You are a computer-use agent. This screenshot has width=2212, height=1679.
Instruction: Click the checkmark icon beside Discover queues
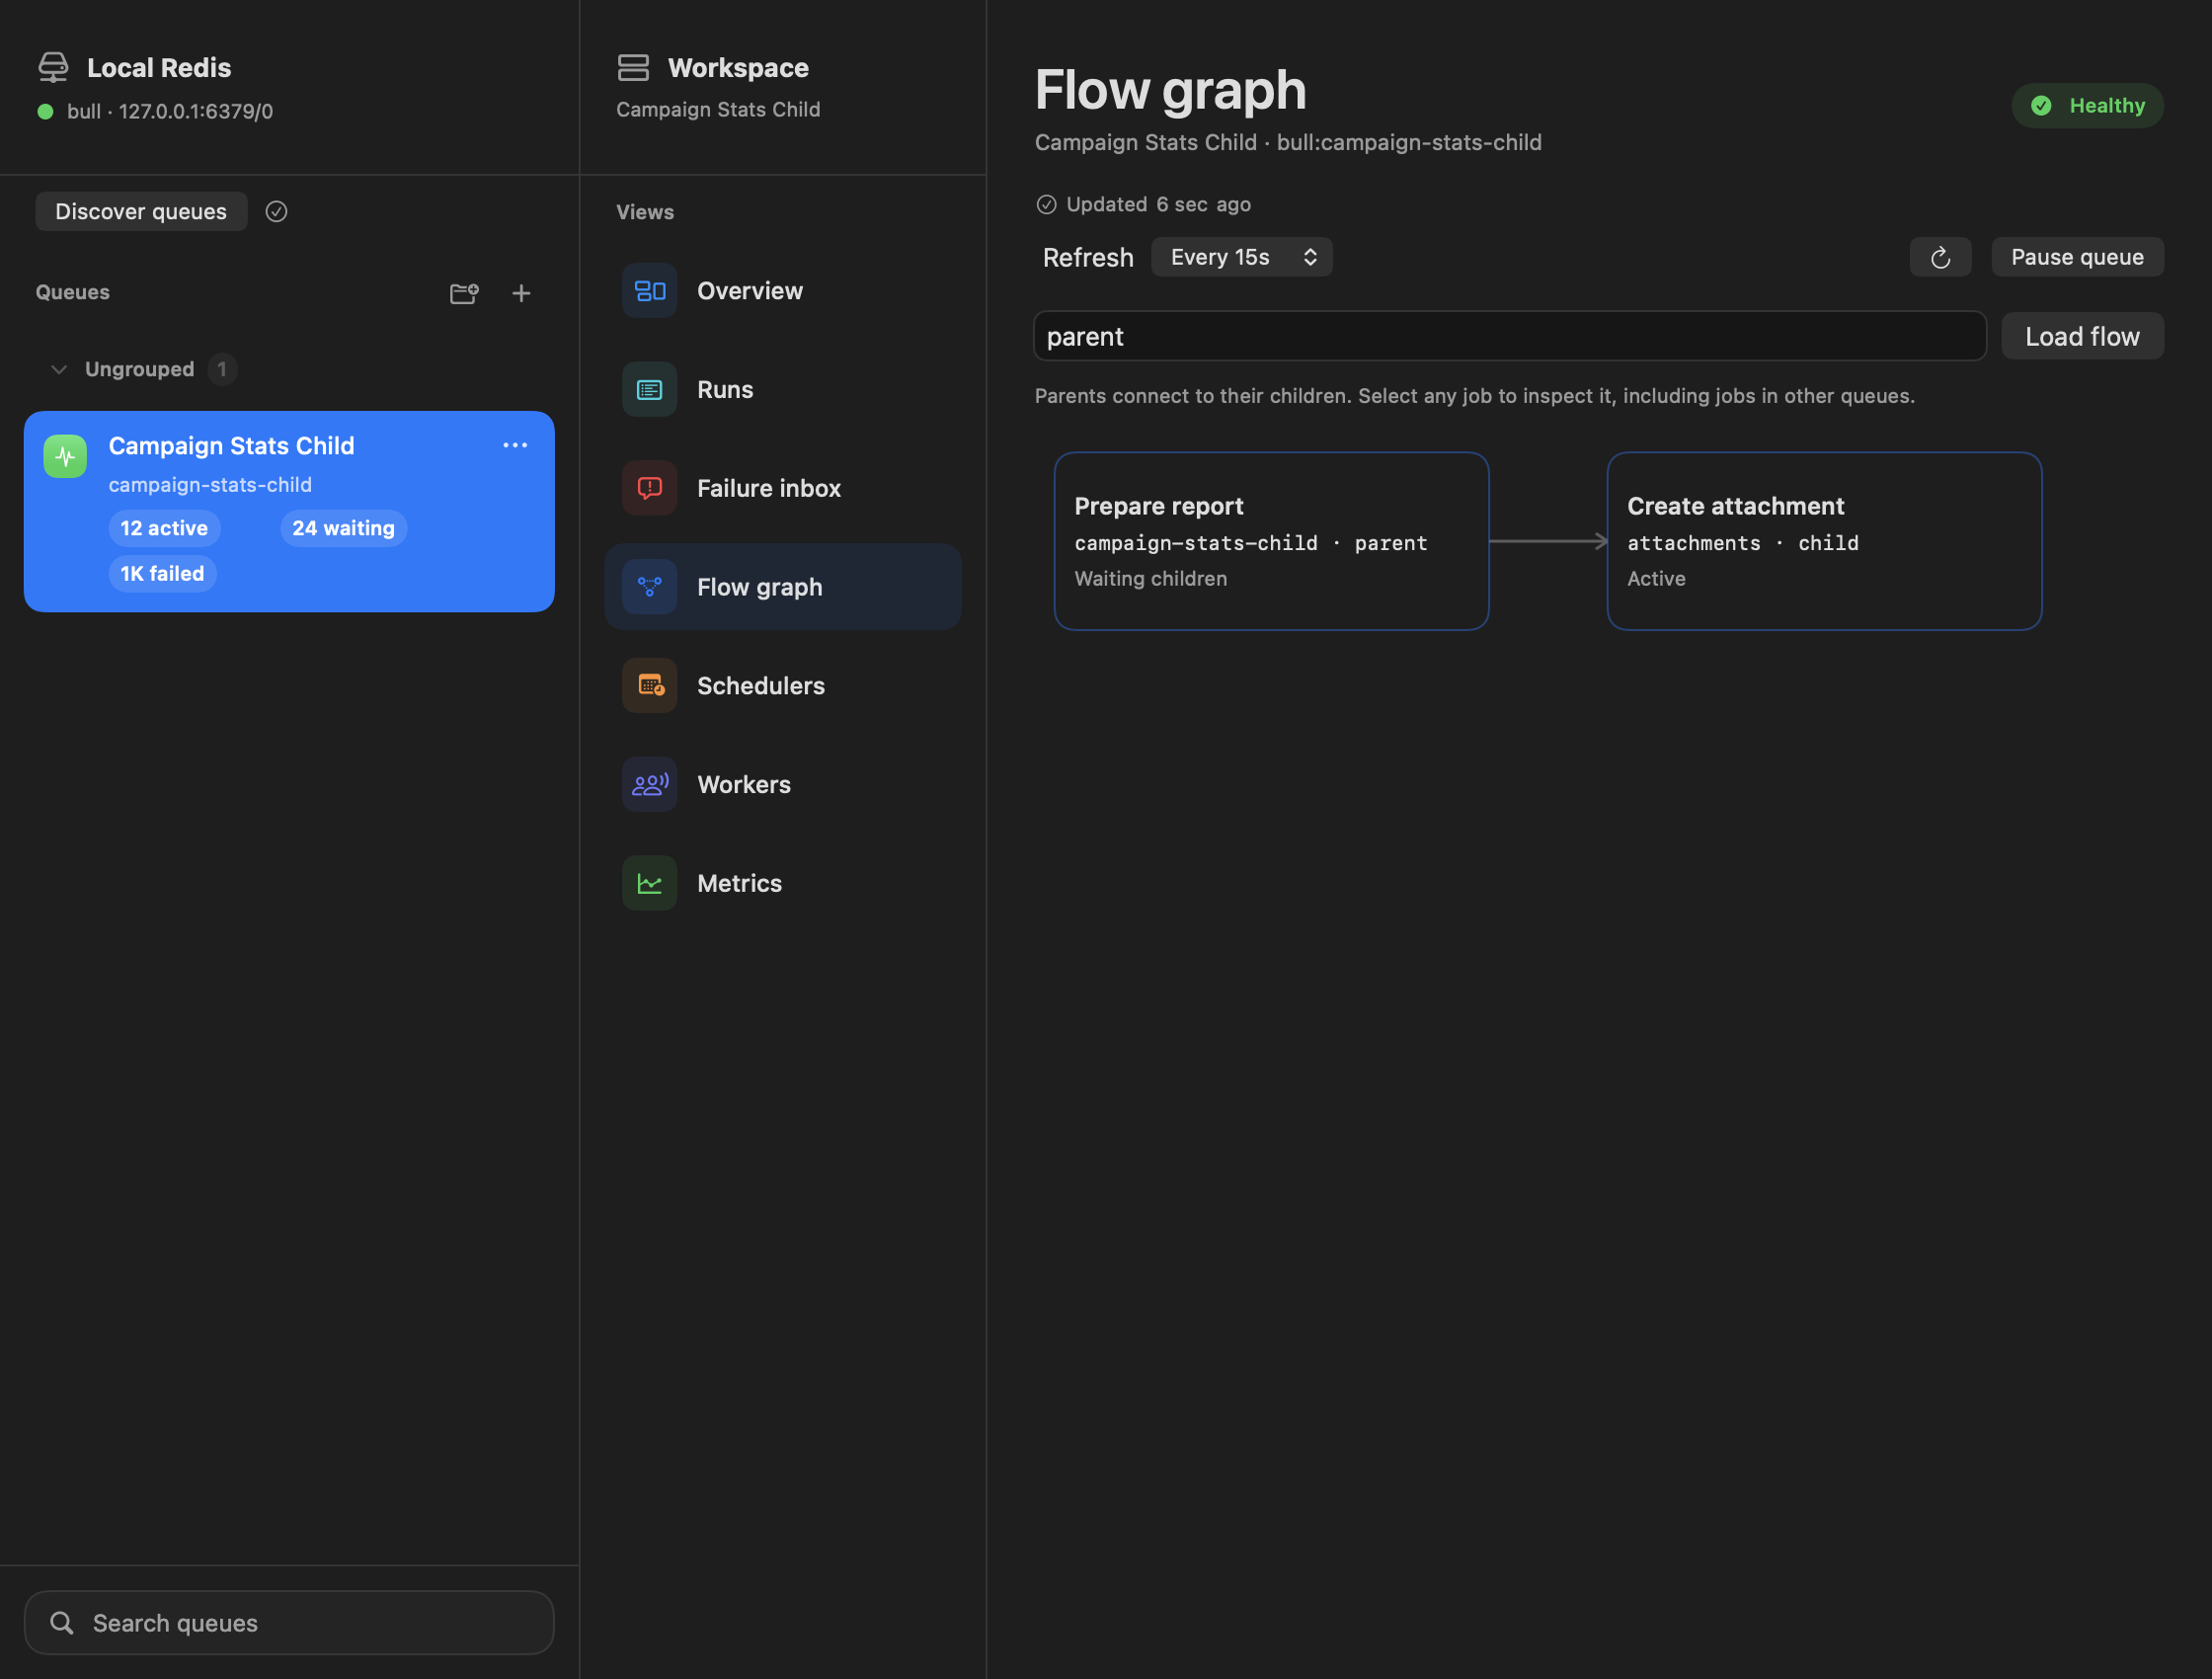276,211
